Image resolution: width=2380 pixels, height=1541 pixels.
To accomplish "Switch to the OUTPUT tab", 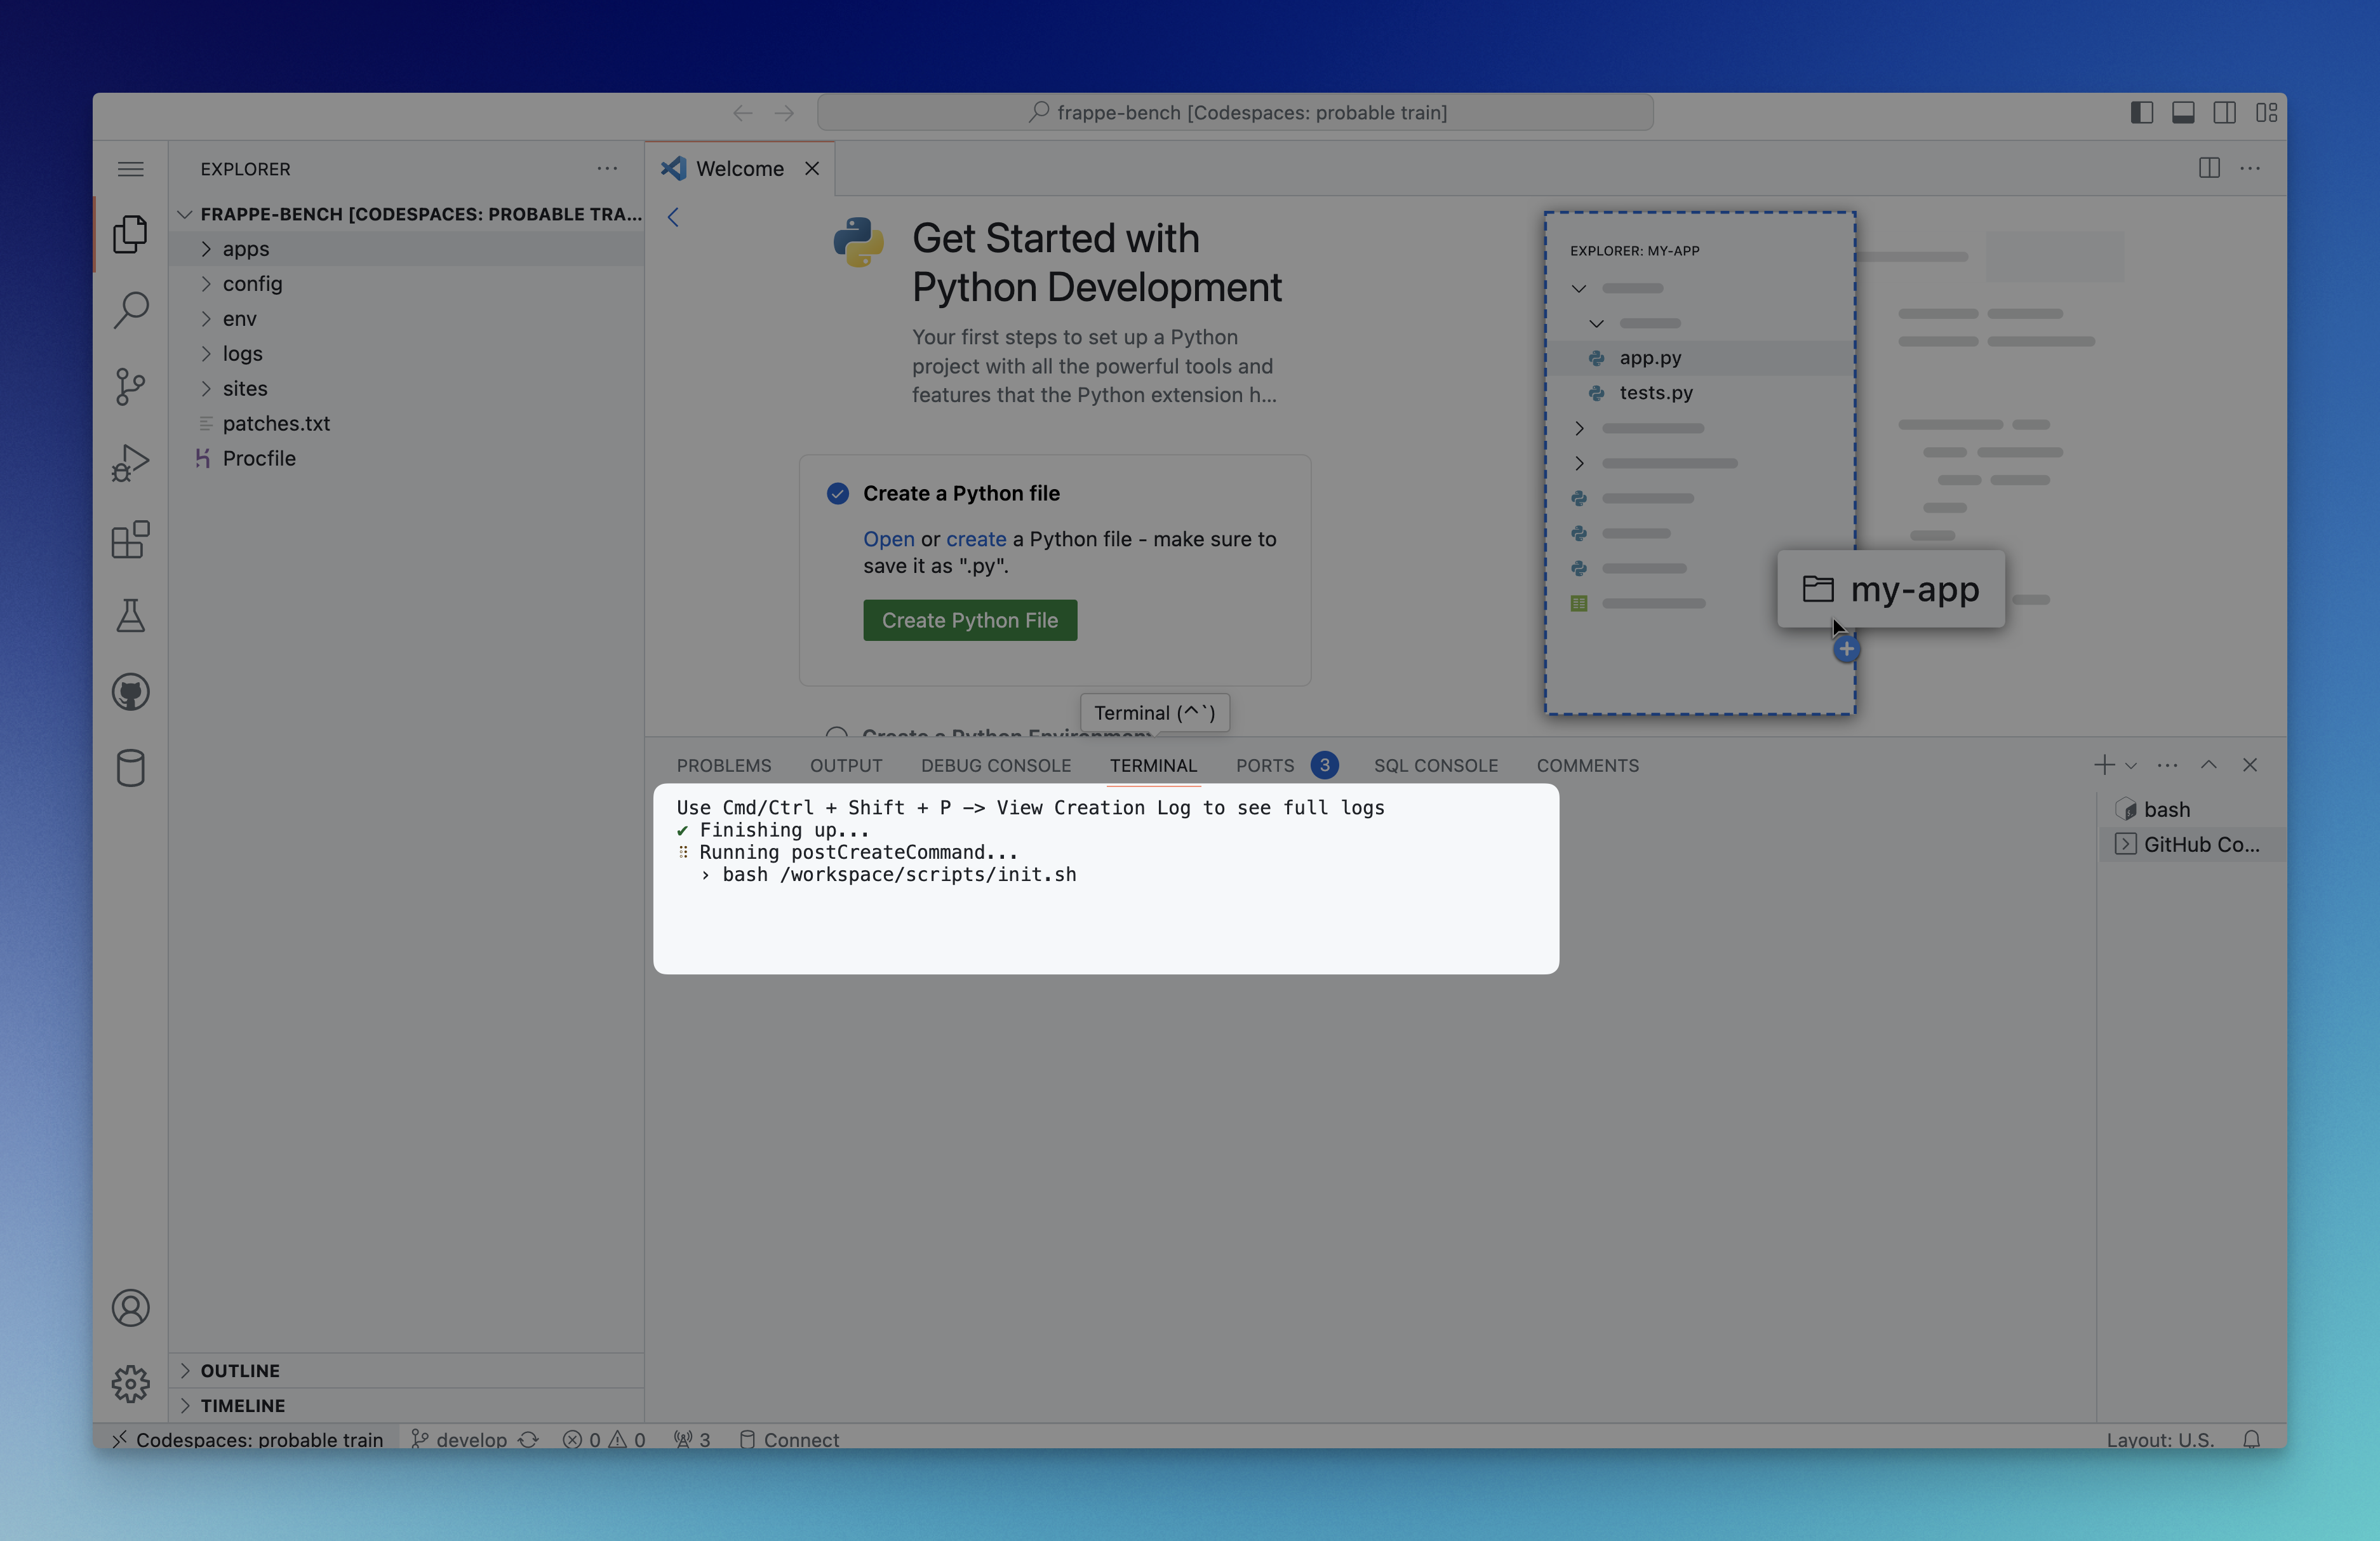I will (846, 766).
